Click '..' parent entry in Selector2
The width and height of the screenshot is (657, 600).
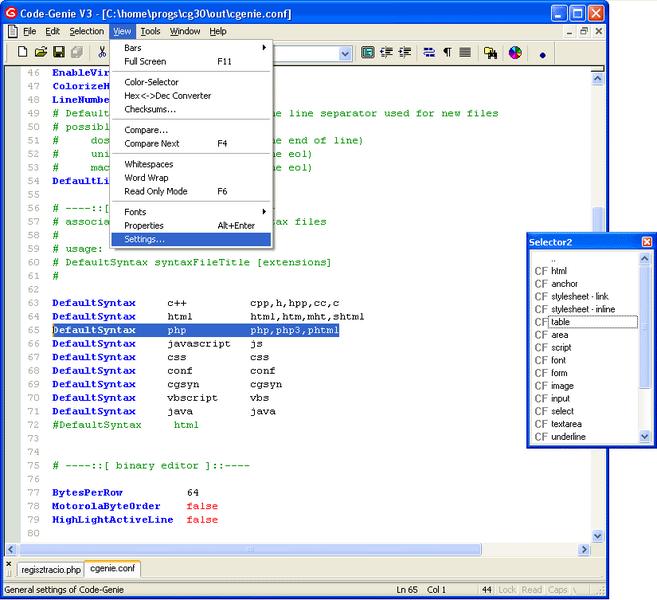554,260
